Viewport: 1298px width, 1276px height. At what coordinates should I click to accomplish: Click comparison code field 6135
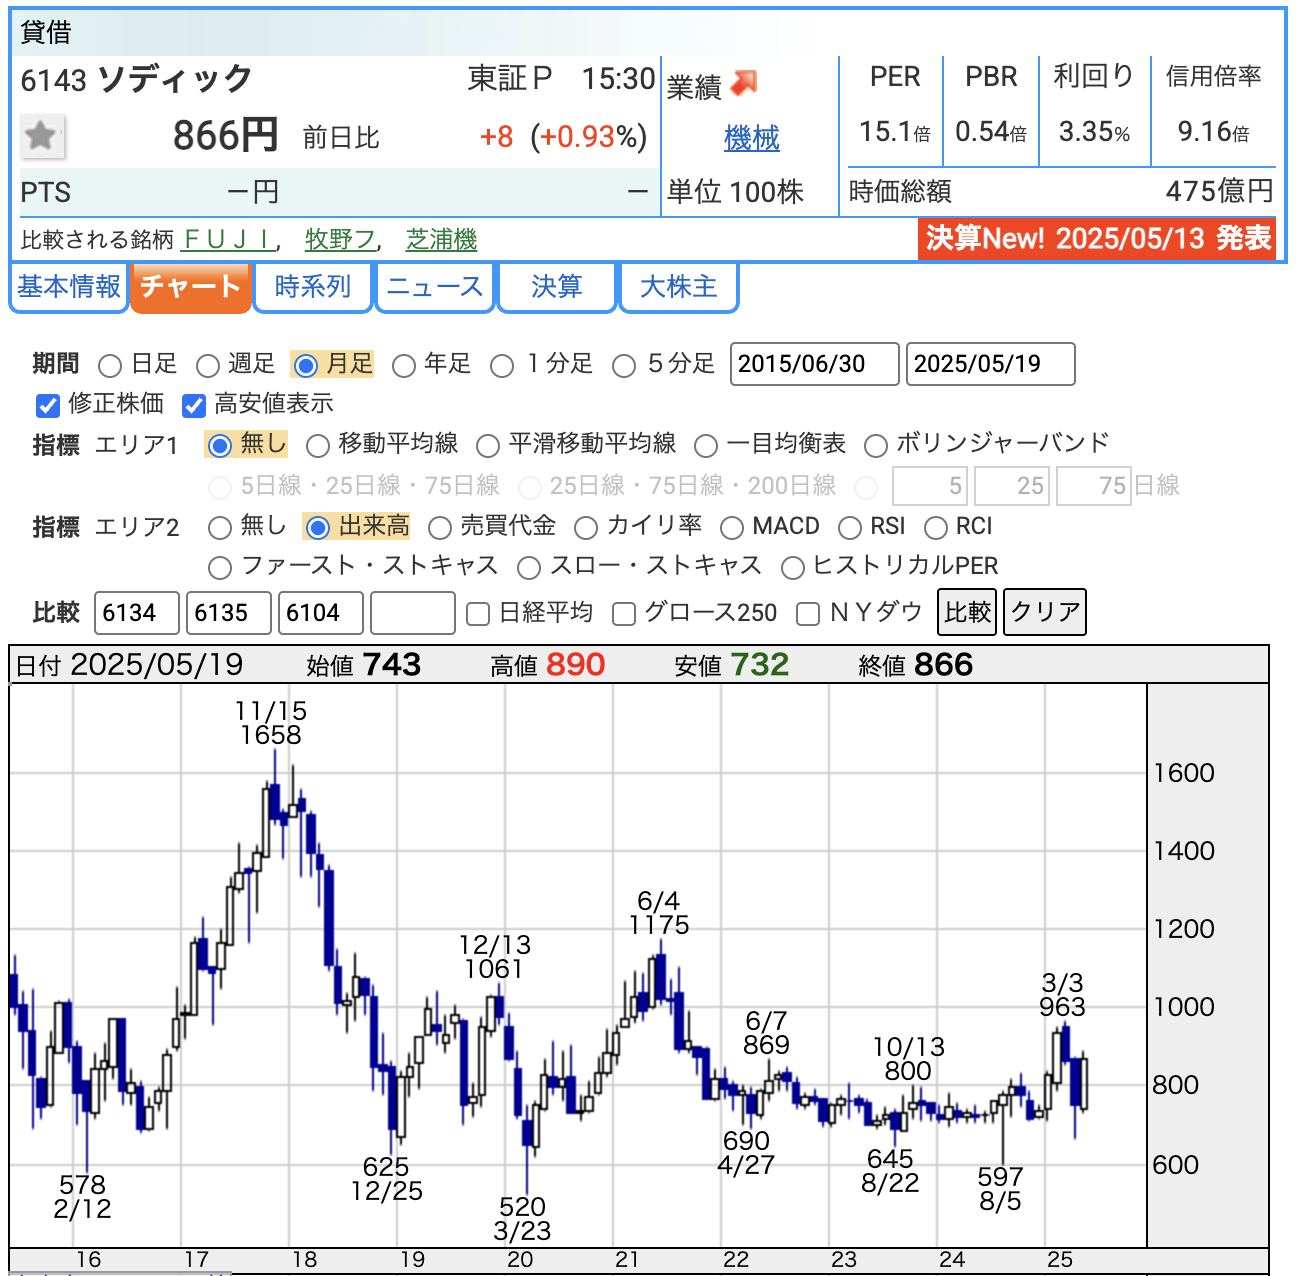click(x=229, y=613)
